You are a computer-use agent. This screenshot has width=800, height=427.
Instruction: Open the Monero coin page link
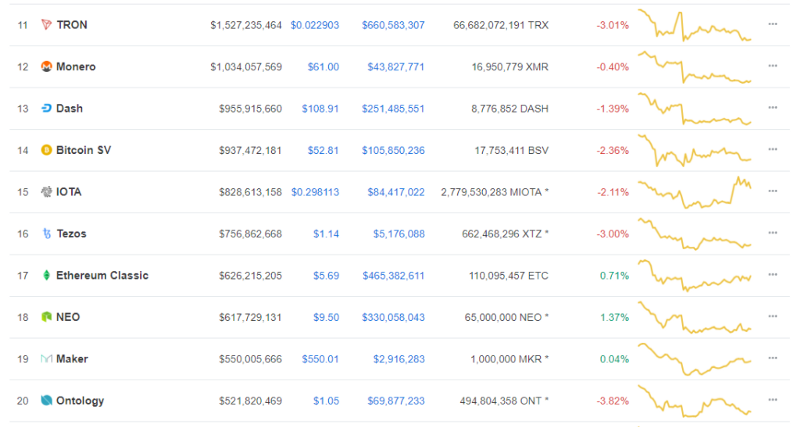(x=76, y=67)
